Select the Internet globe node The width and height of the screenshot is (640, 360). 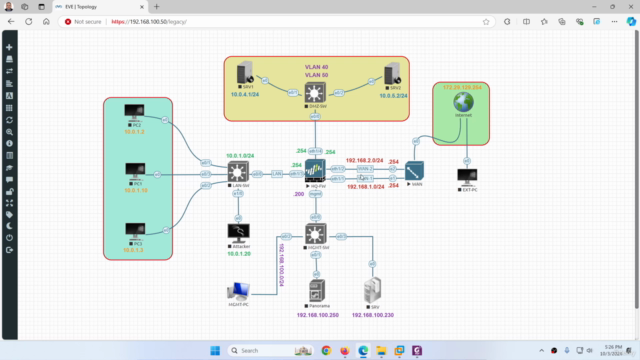tap(463, 102)
